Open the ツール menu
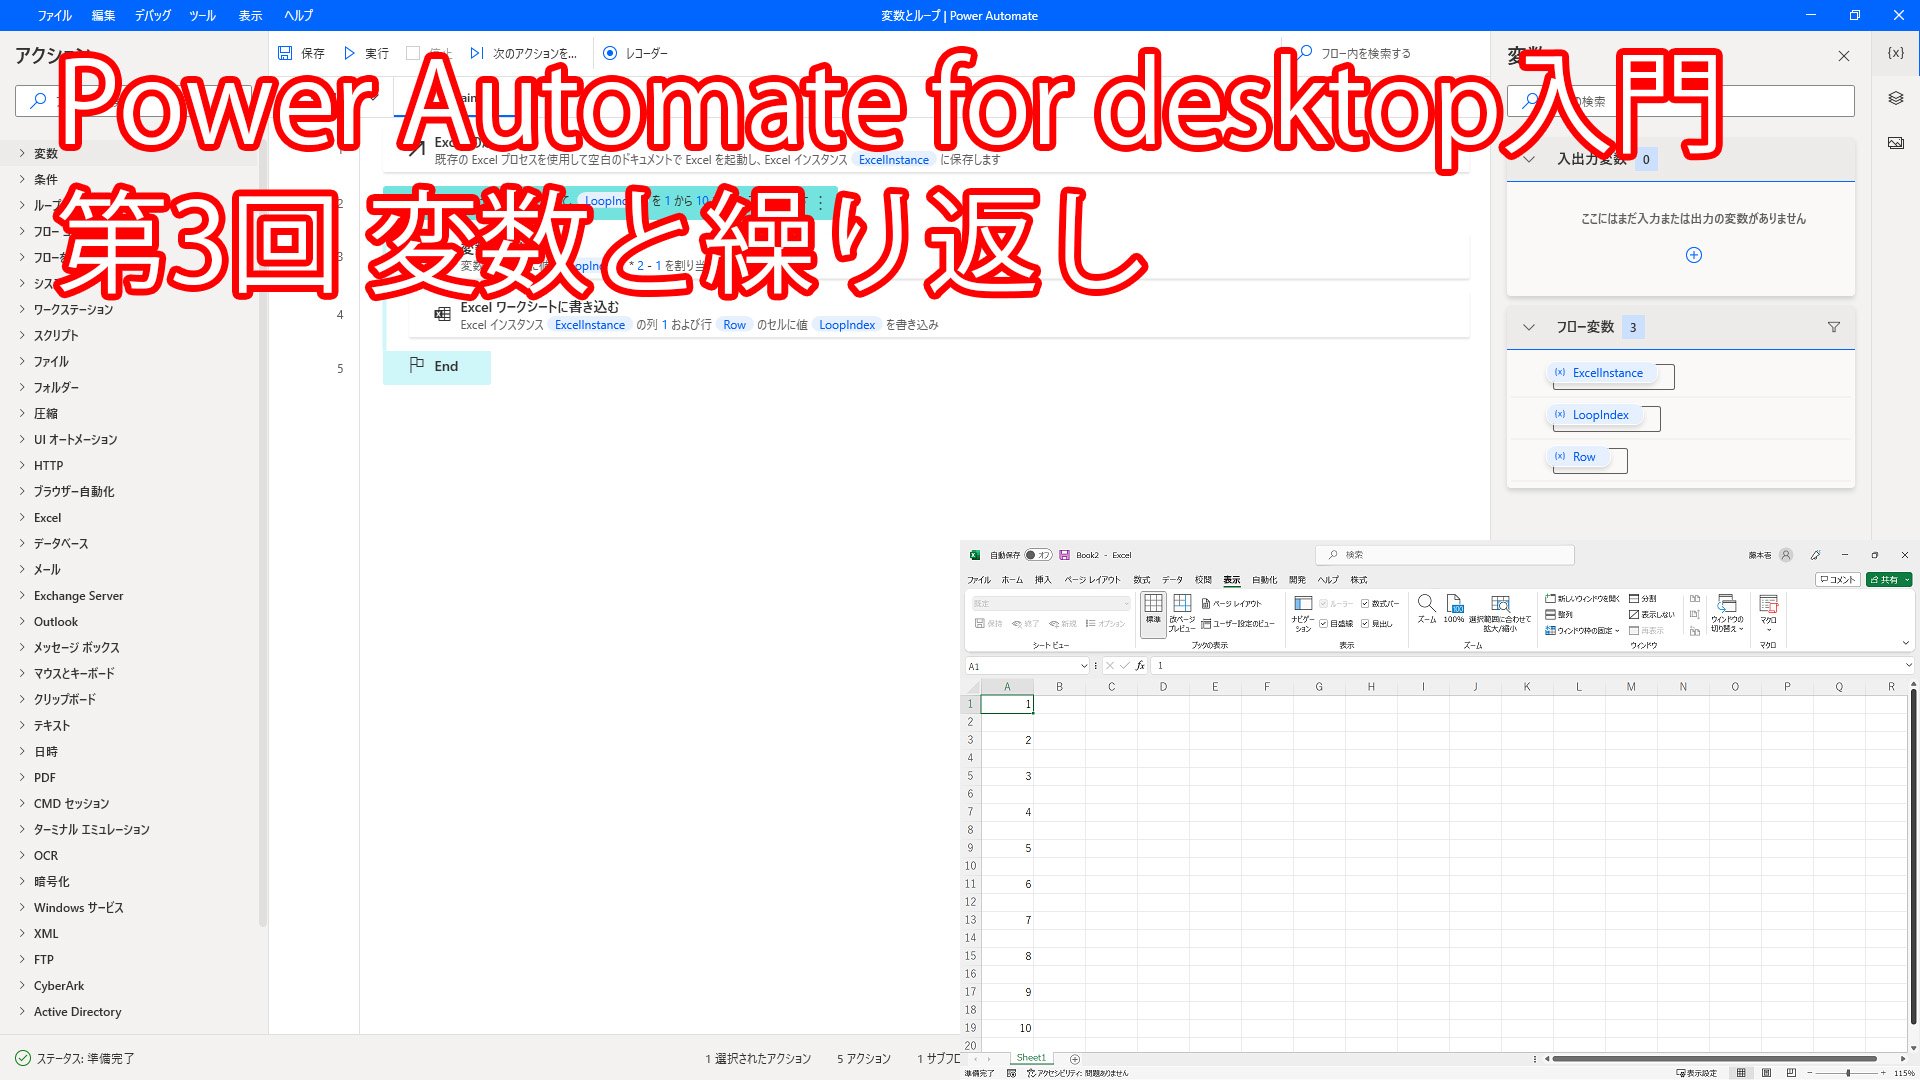Image resolution: width=1920 pixels, height=1080 pixels. 203,15
